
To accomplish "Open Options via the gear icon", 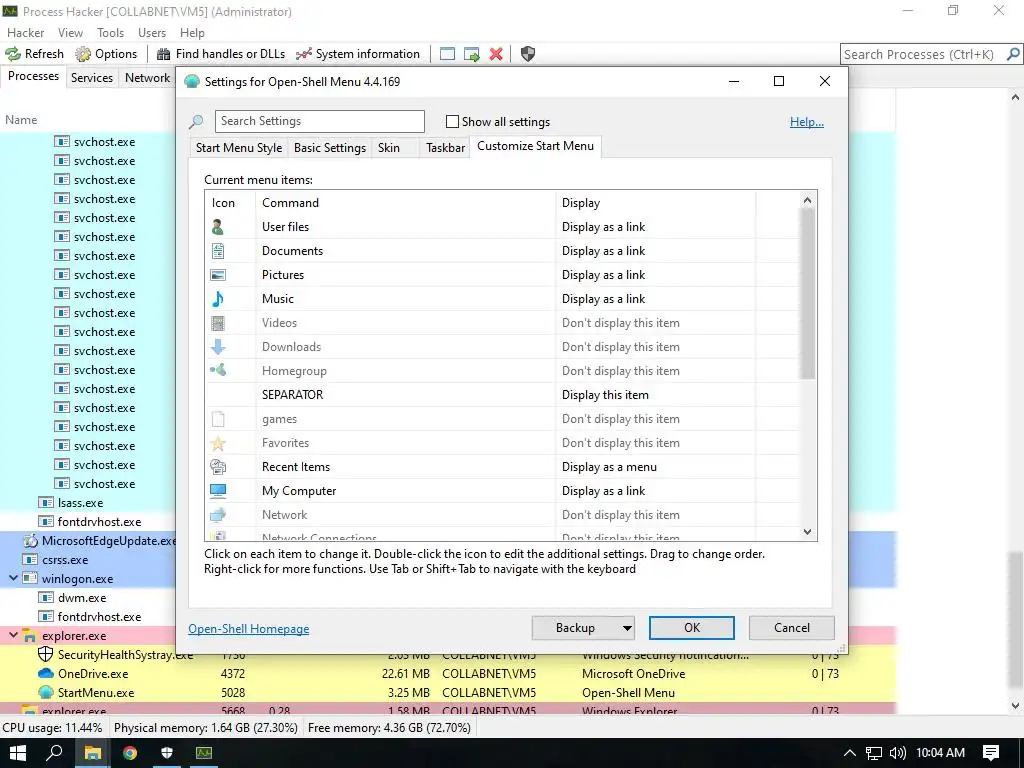I will 83,54.
